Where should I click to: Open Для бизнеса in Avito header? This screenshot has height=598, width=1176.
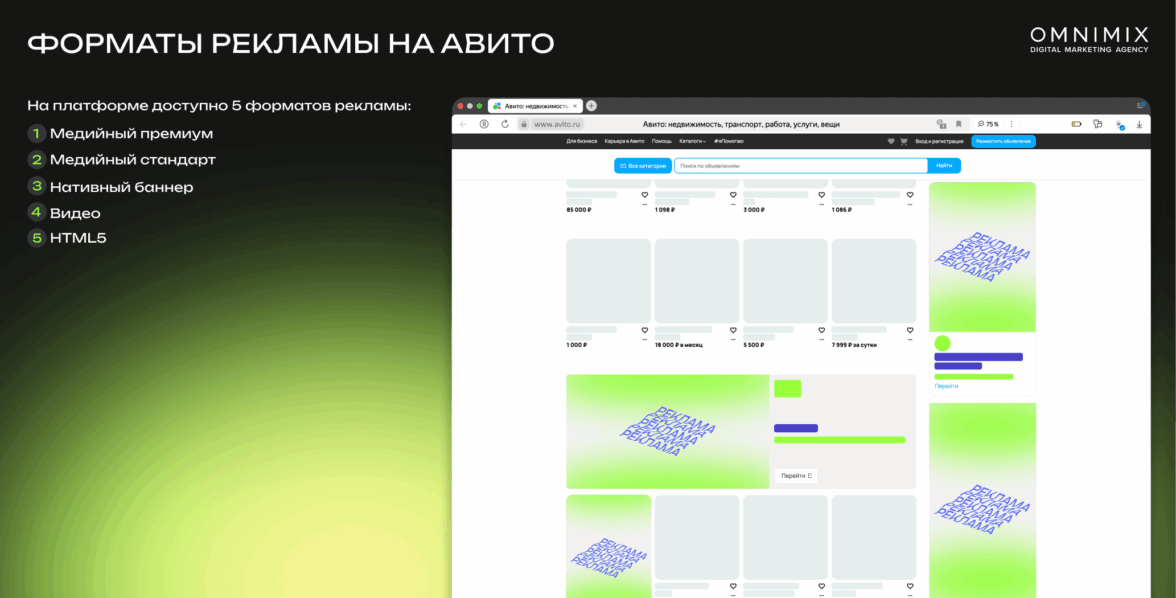[x=582, y=141]
